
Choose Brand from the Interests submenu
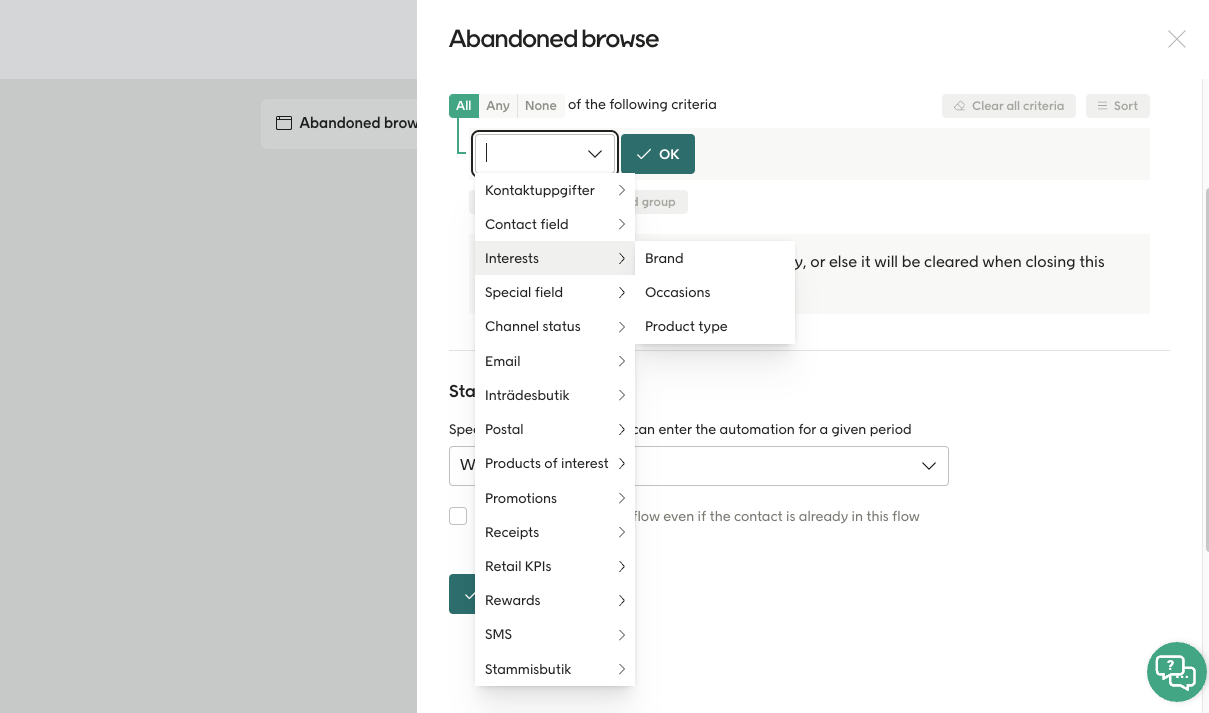click(664, 258)
